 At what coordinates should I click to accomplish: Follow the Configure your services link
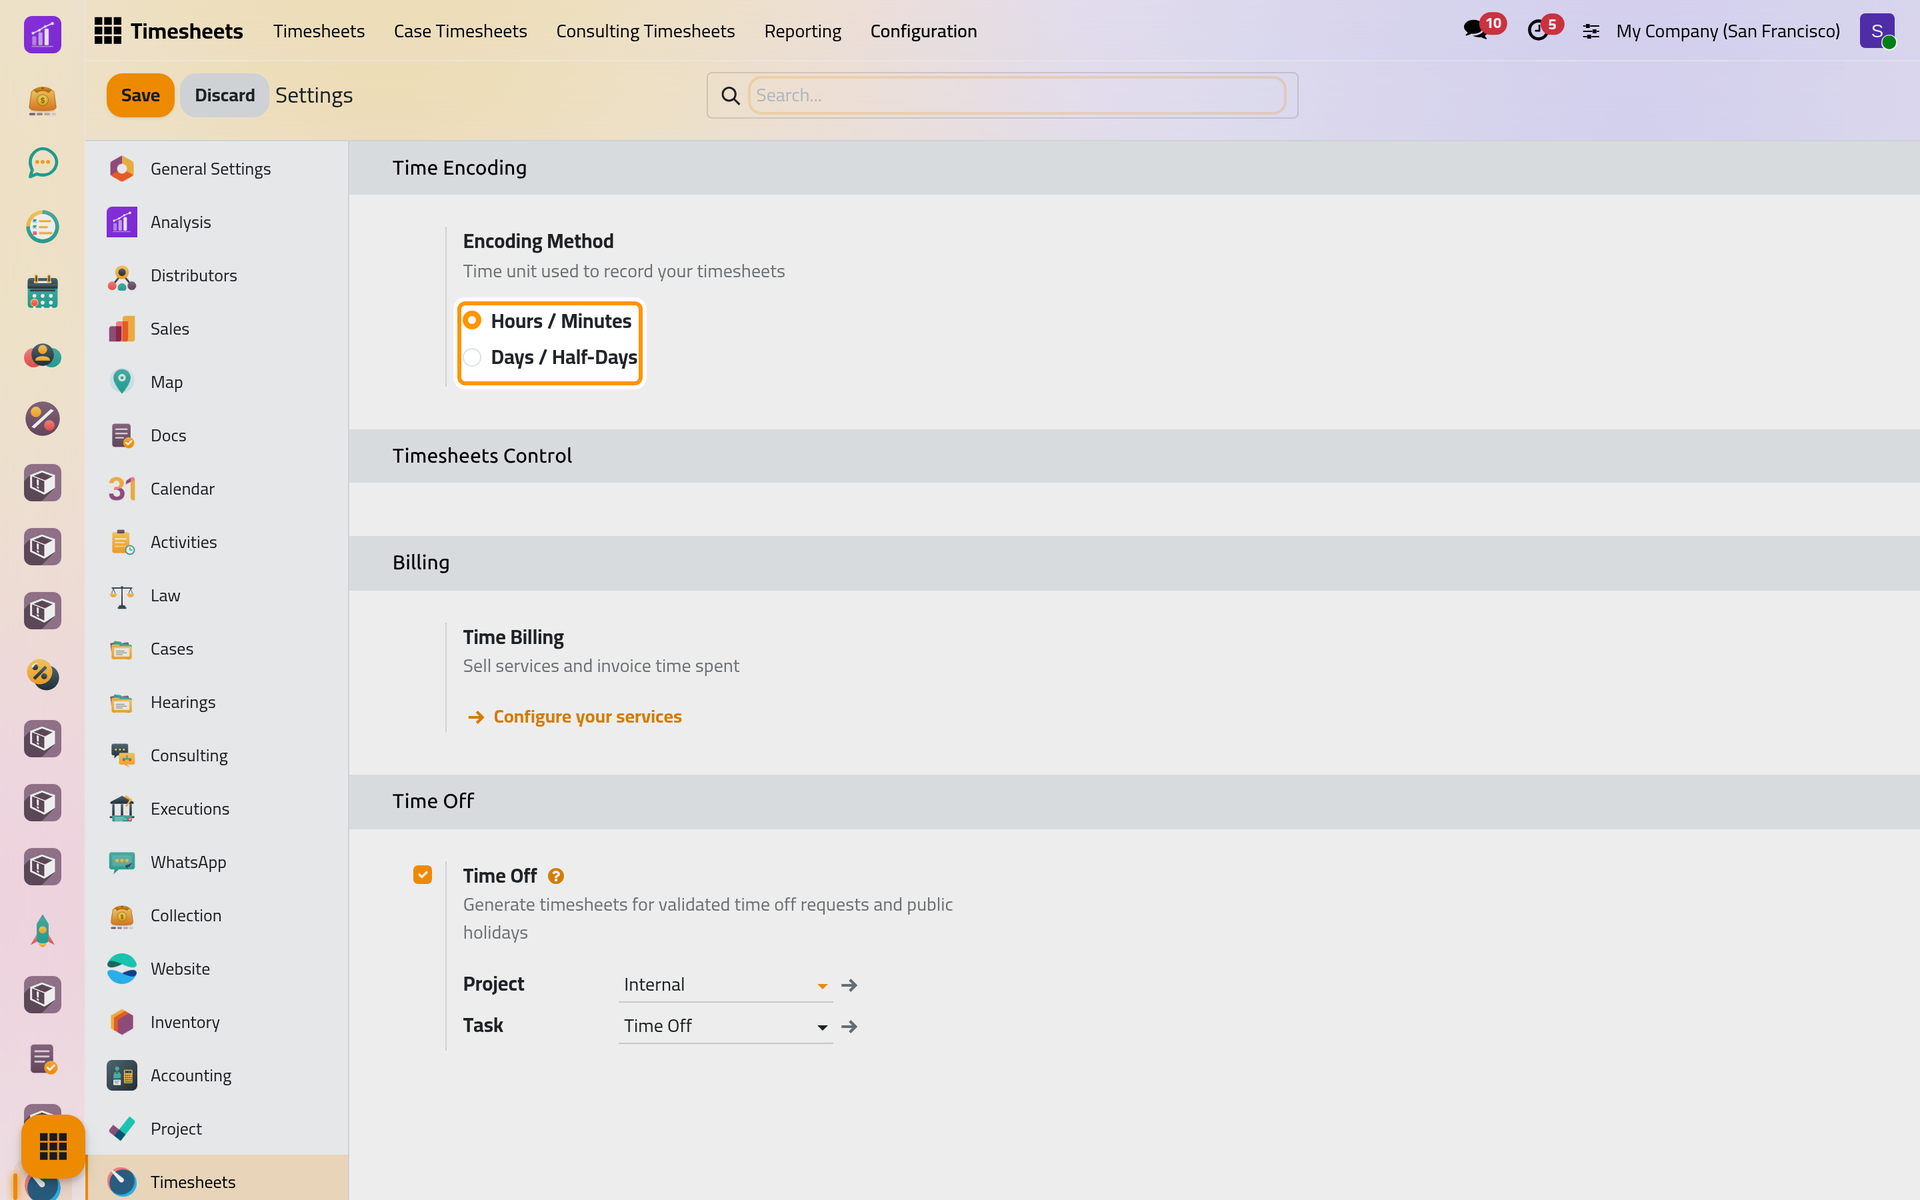click(587, 717)
